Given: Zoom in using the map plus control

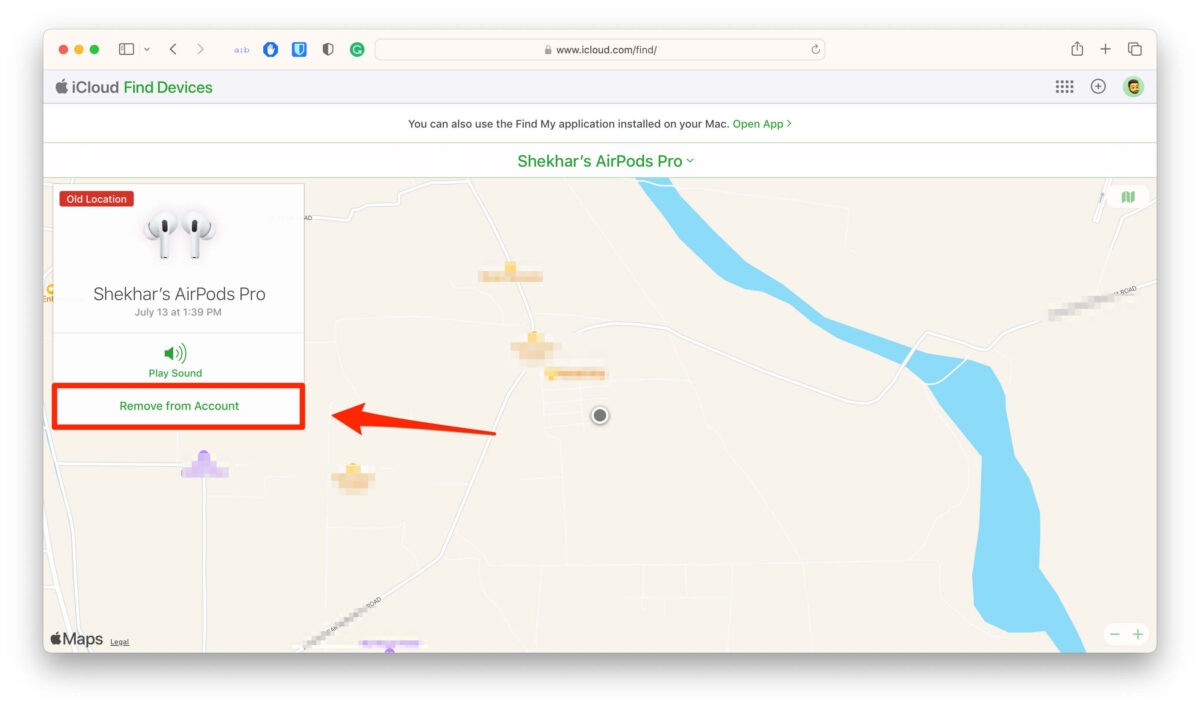Looking at the screenshot, I should point(1139,633).
